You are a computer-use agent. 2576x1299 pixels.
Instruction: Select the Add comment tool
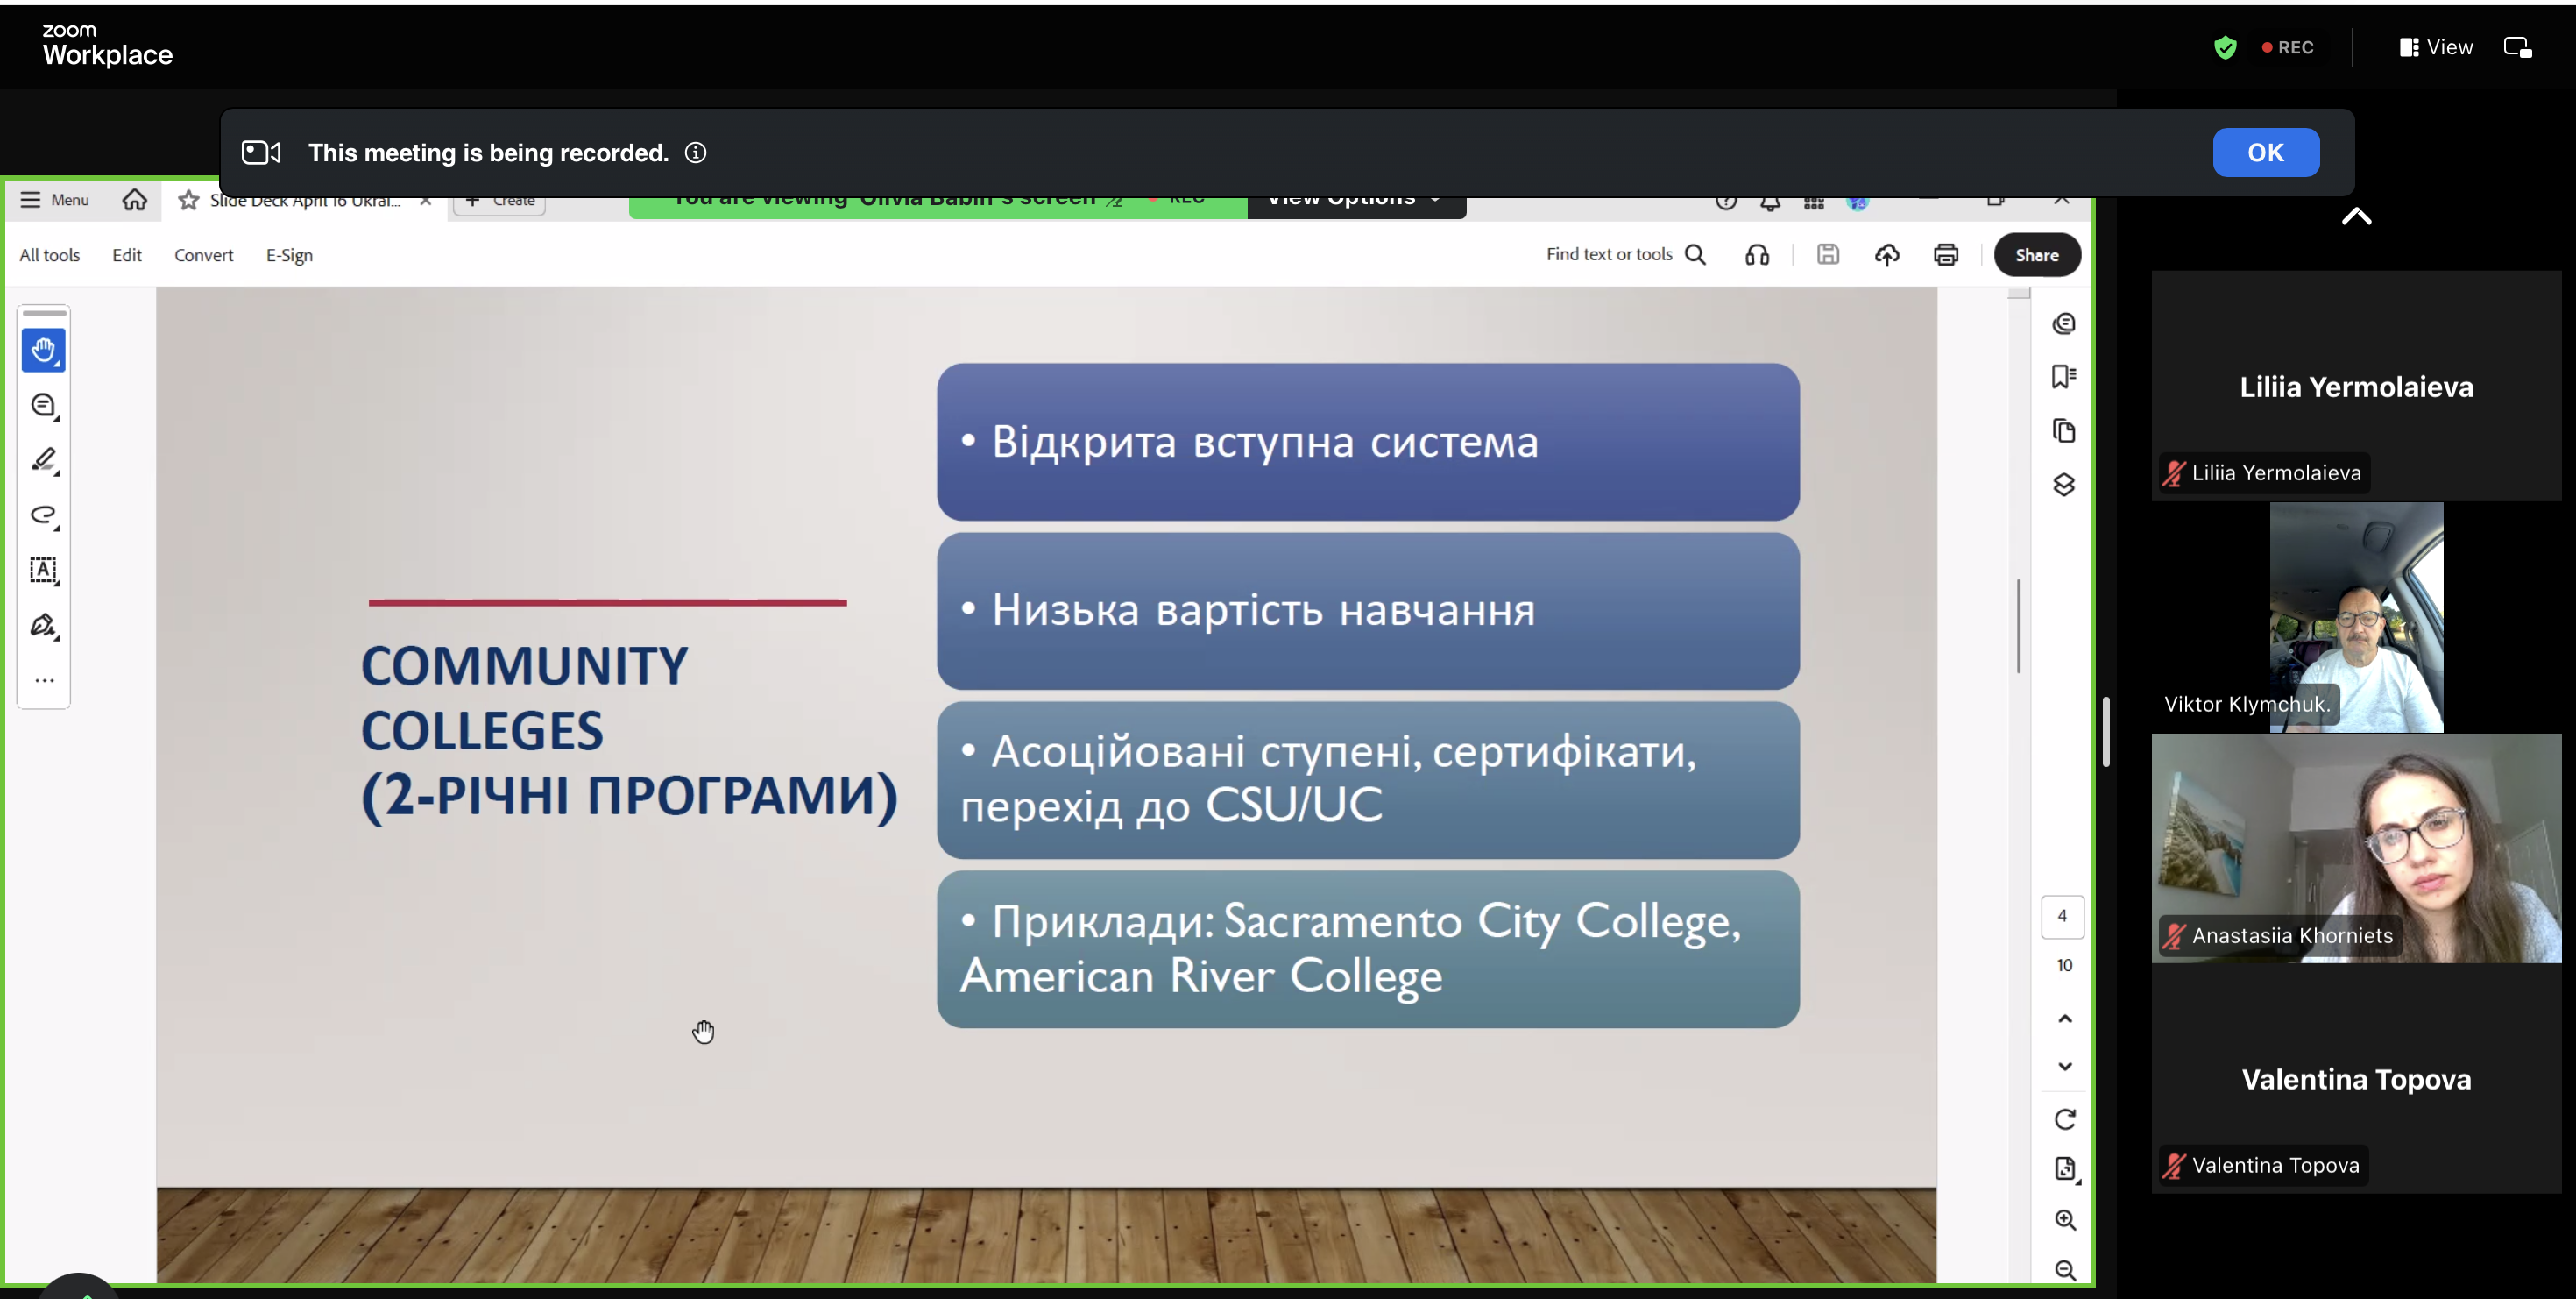pyautogui.click(x=43, y=405)
